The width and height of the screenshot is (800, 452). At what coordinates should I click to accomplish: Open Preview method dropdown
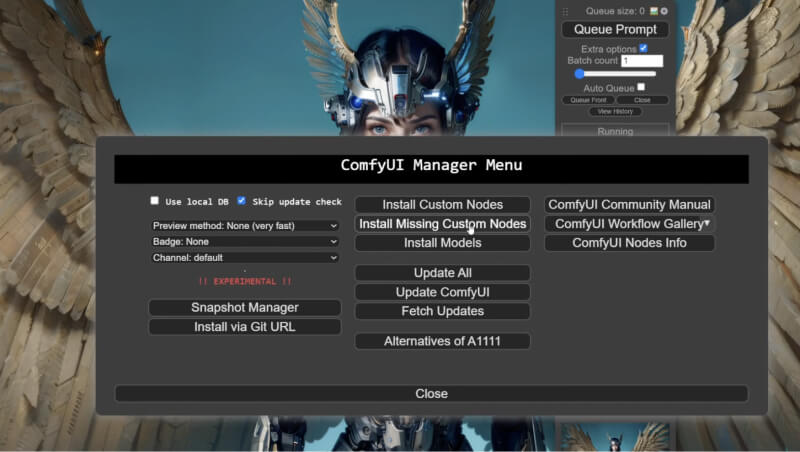pyautogui.click(x=245, y=225)
